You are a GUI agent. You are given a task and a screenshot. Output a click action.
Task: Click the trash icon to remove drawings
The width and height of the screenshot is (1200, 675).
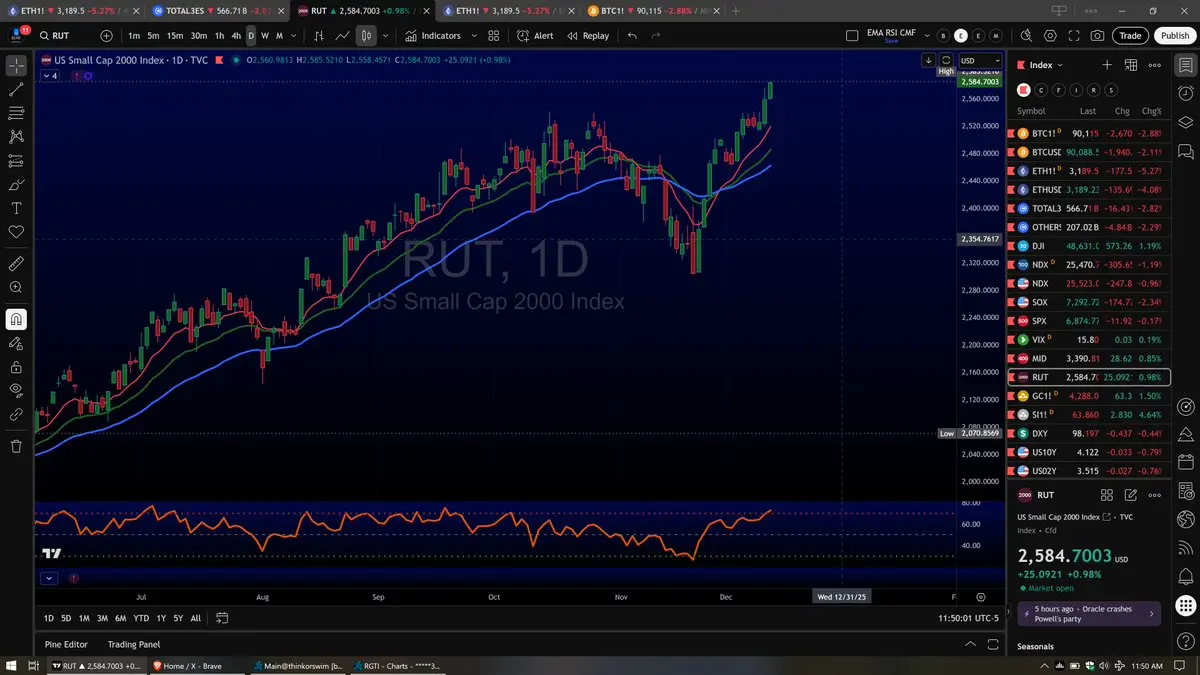tap(16, 446)
